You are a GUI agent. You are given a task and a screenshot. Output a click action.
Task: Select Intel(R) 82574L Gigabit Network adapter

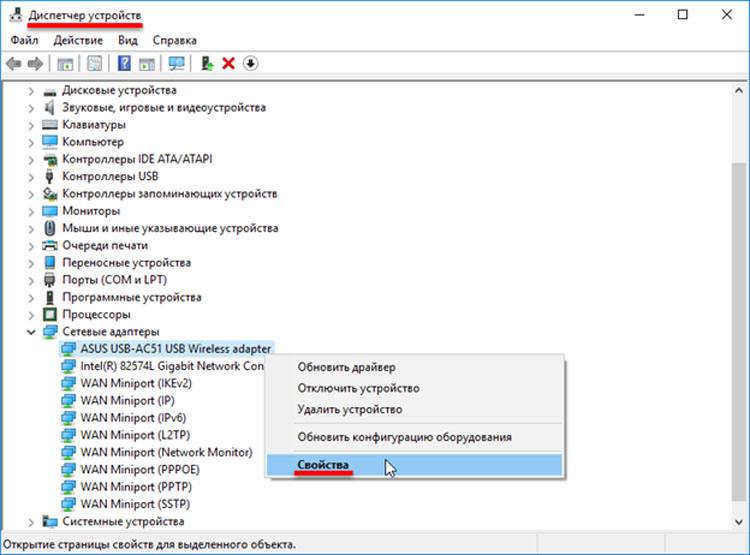point(172,366)
